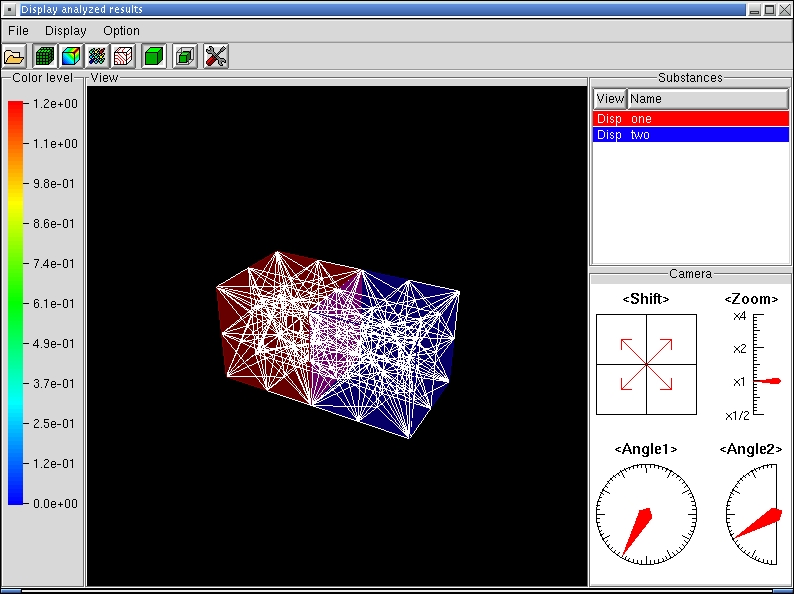
Task: Click the 0.0e+00 color level label
Action: pos(55,504)
